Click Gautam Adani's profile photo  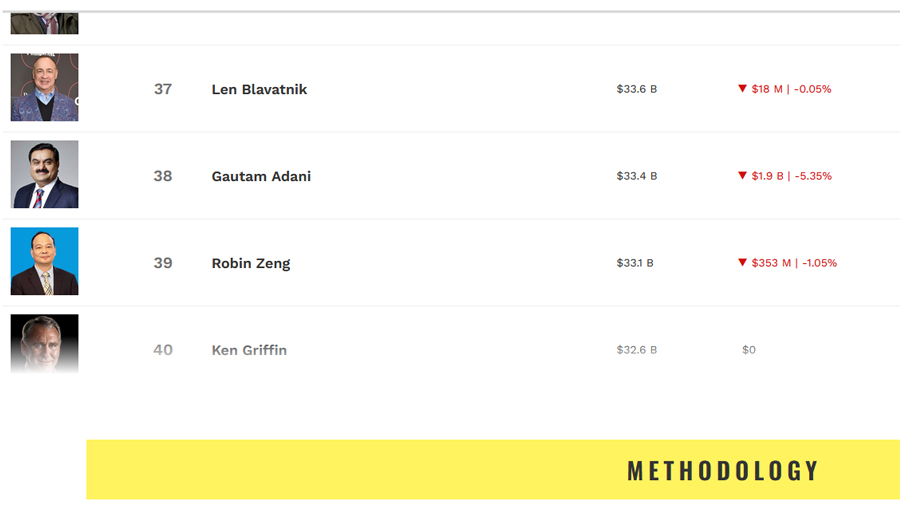tap(44, 174)
